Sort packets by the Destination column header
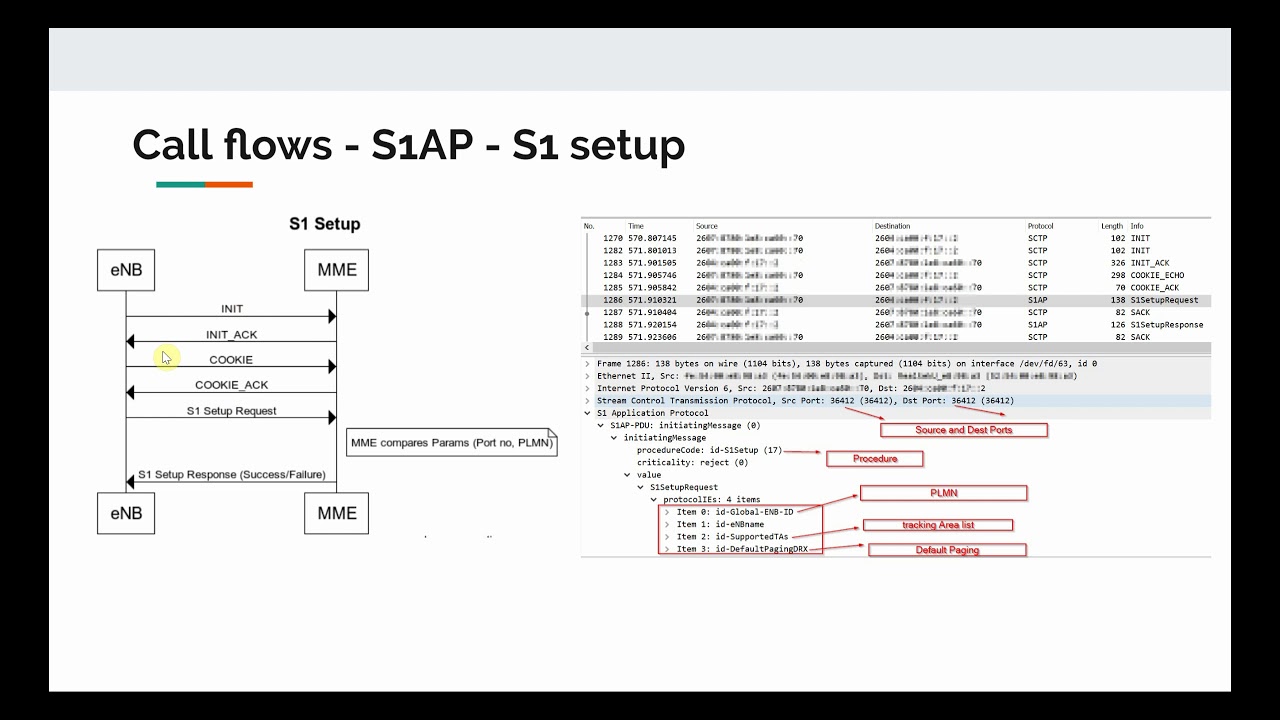The image size is (1280, 720). (x=892, y=226)
